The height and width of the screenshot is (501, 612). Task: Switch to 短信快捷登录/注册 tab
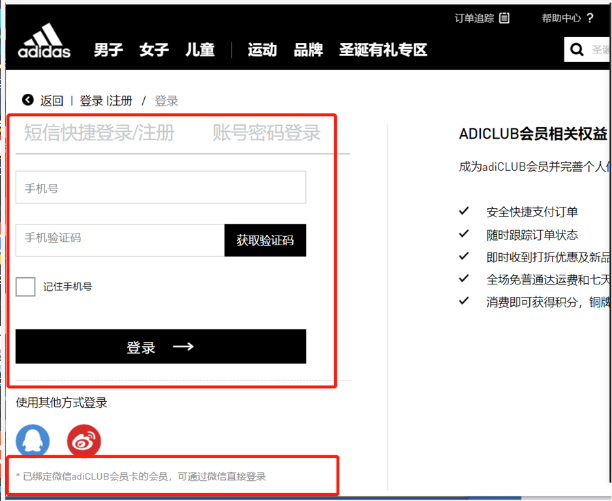(x=98, y=133)
